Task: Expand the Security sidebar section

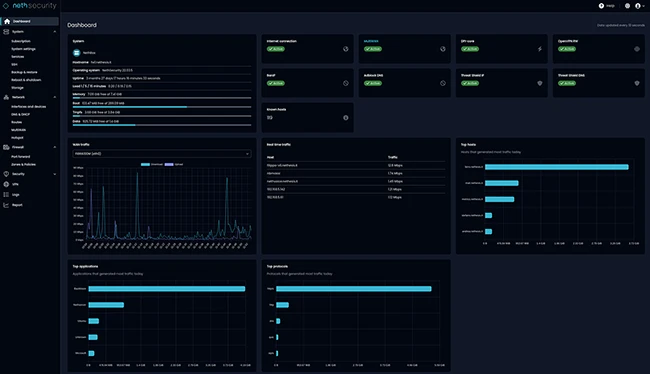Action: tap(55, 174)
